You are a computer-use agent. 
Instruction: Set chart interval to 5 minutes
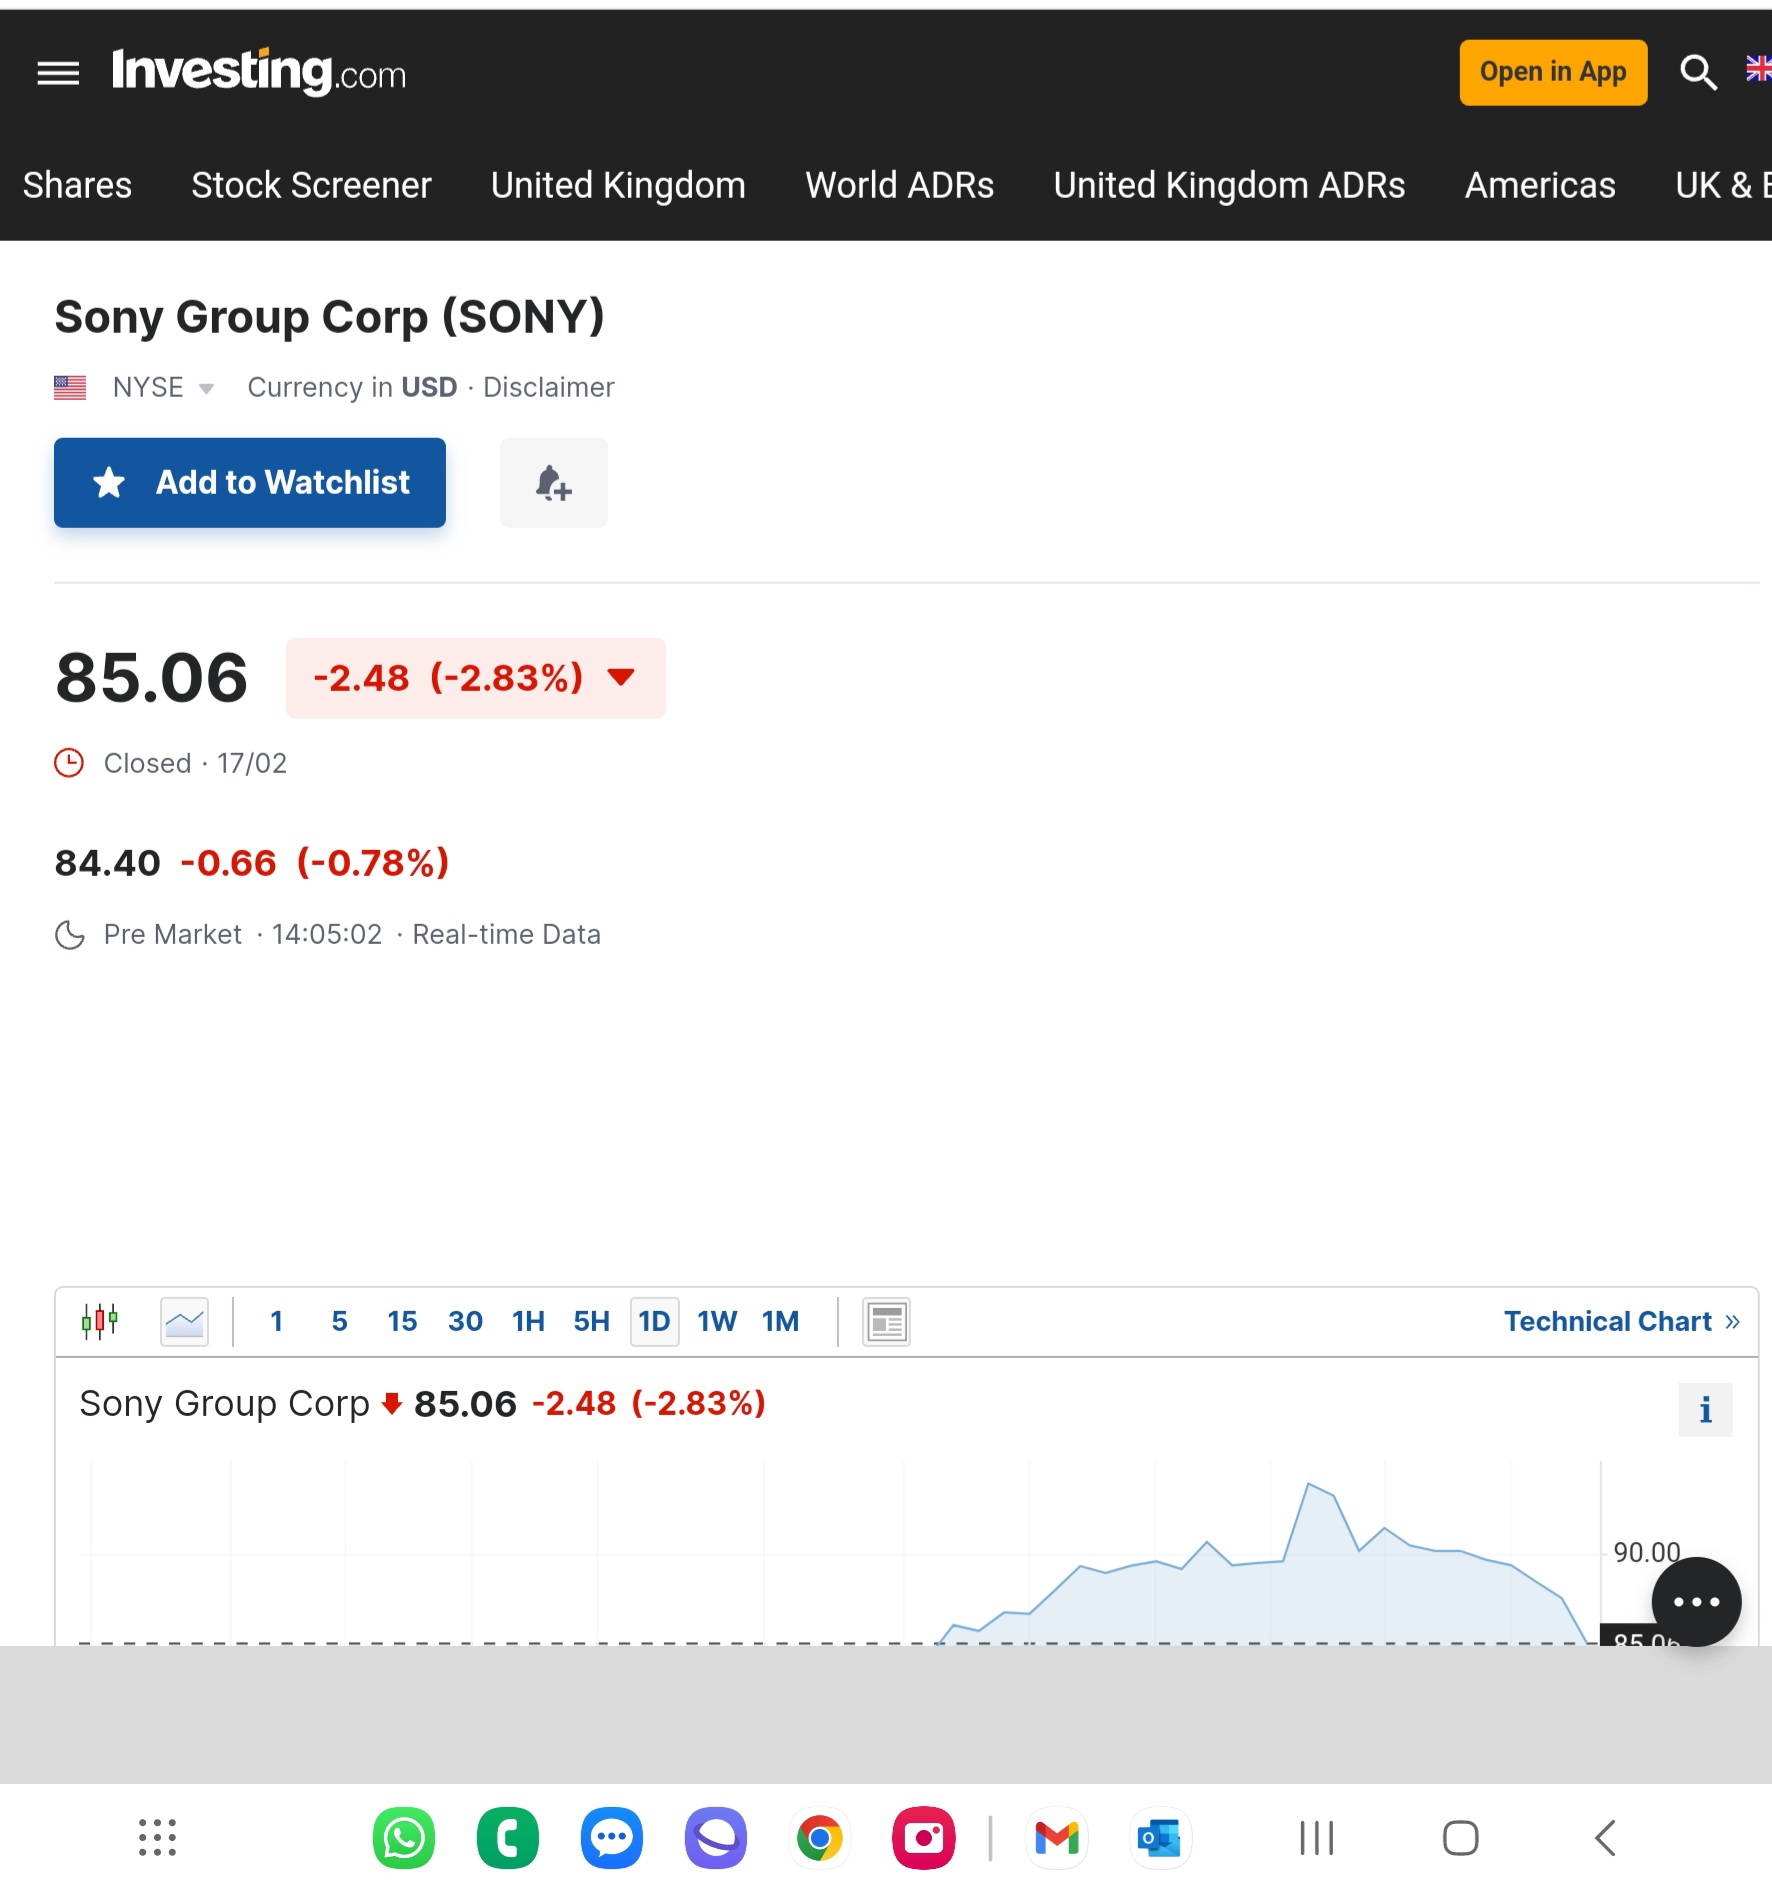click(x=340, y=1321)
